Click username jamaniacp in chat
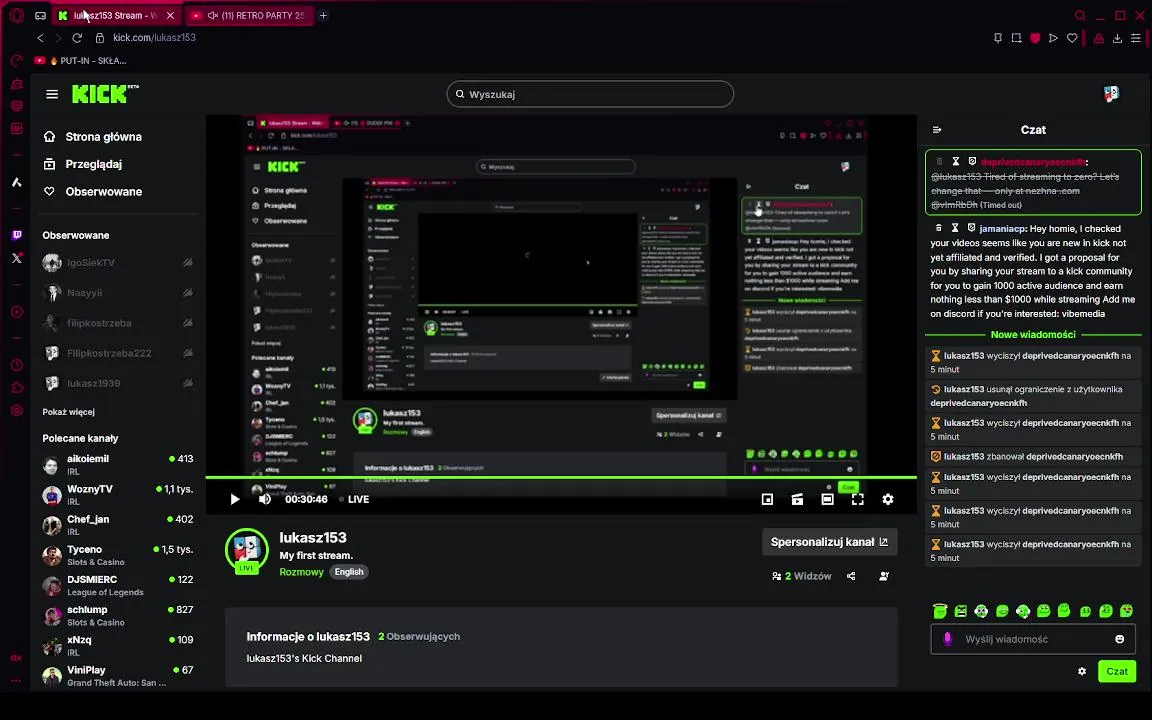This screenshot has height=720, width=1152. click(1002, 229)
